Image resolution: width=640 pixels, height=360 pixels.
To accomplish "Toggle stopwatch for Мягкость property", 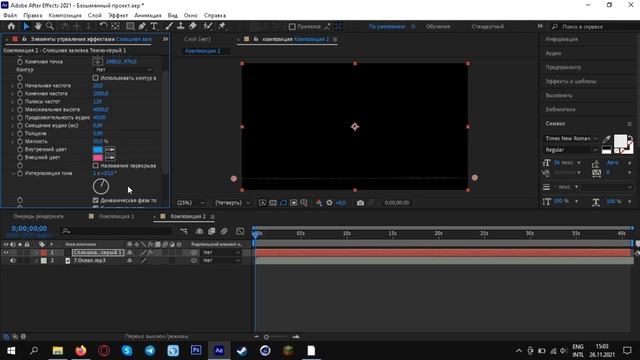I will click(x=20, y=141).
